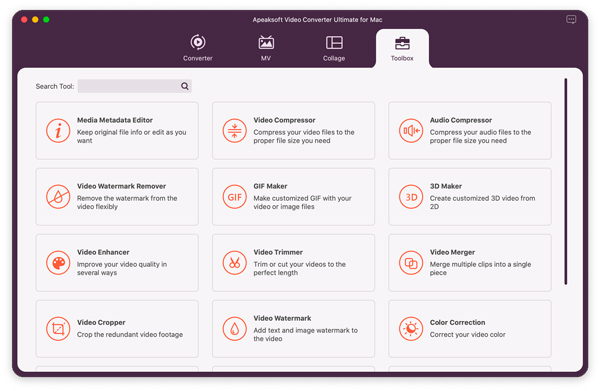Open Video Compressor title text

pos(284,120)
